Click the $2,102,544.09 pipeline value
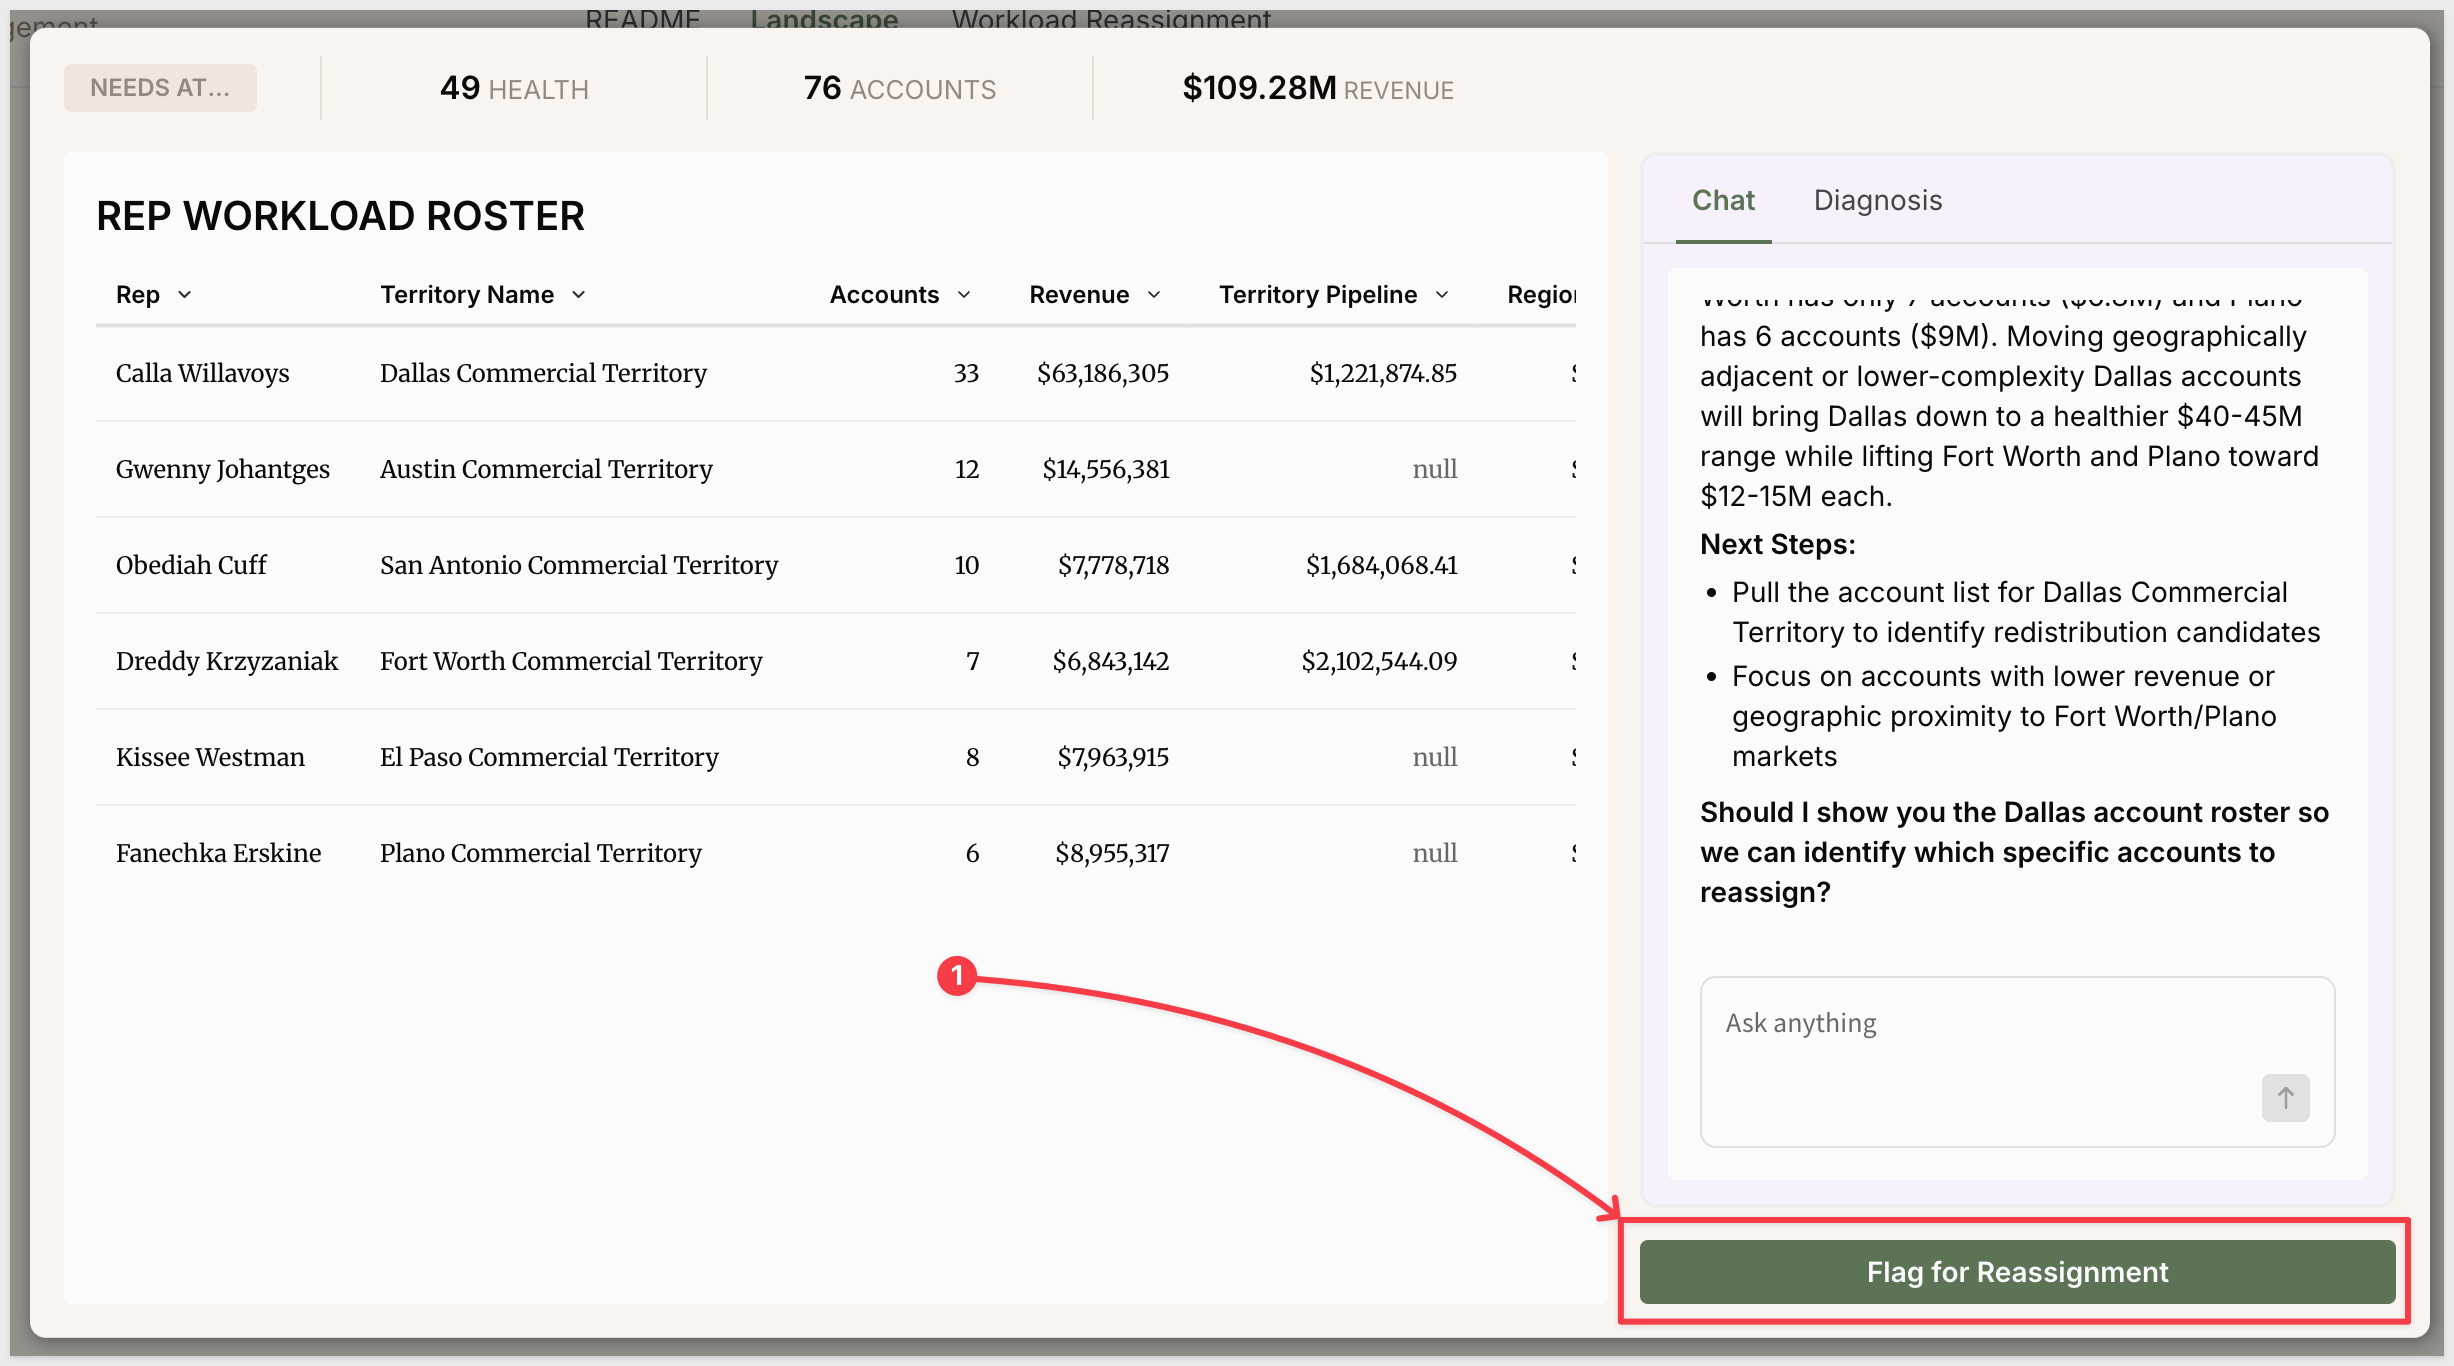This screenshot has width=2454, height=1366. point(1379,661)
